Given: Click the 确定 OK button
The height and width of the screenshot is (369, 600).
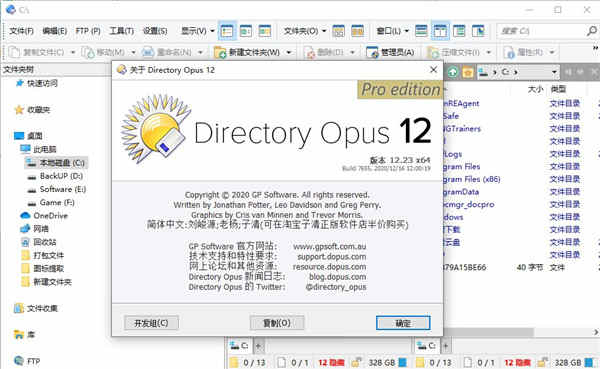Looking at the screenshot, I should point(403,323).
